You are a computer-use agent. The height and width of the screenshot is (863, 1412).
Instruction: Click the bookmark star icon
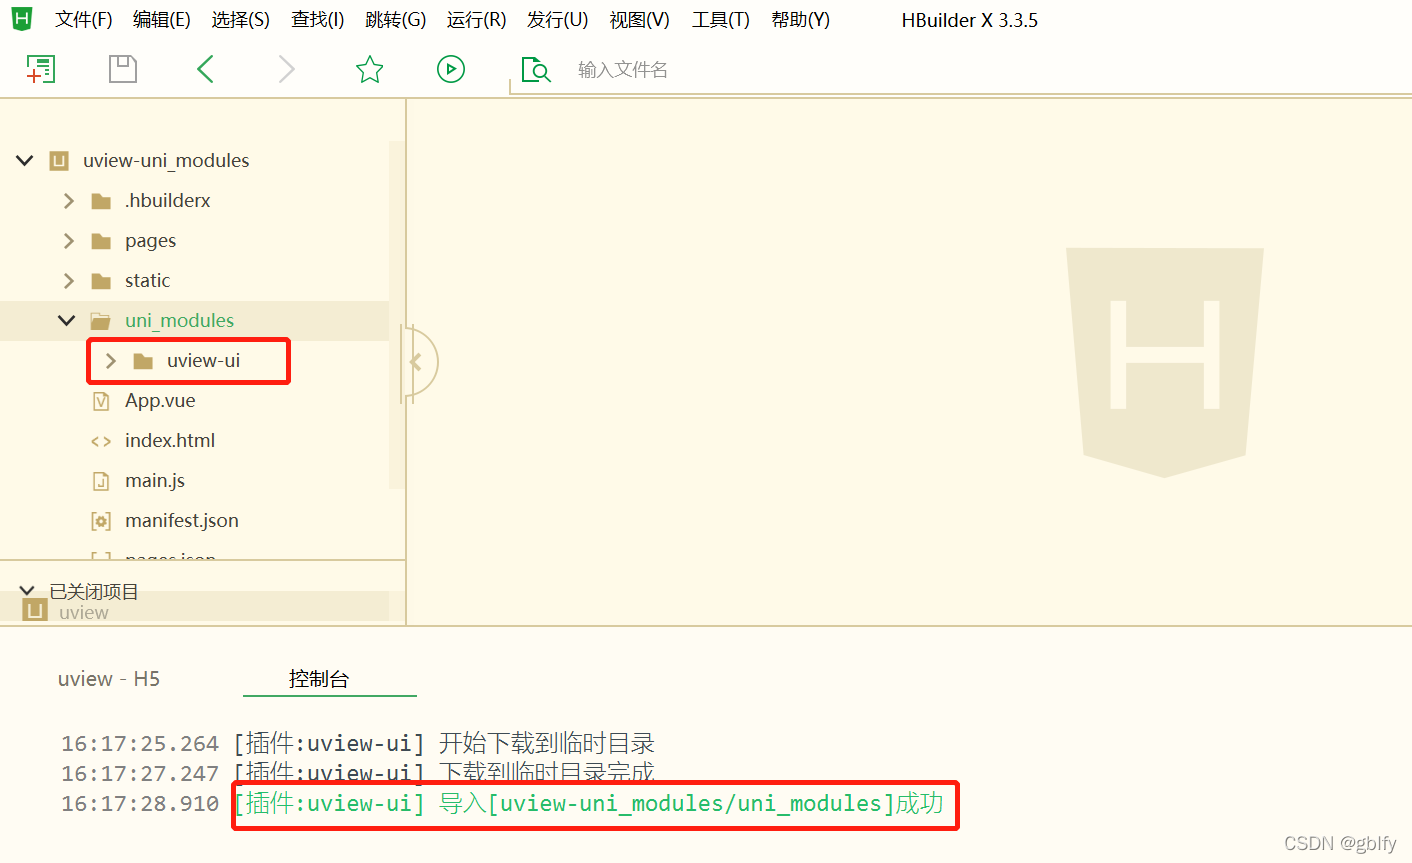370,69
